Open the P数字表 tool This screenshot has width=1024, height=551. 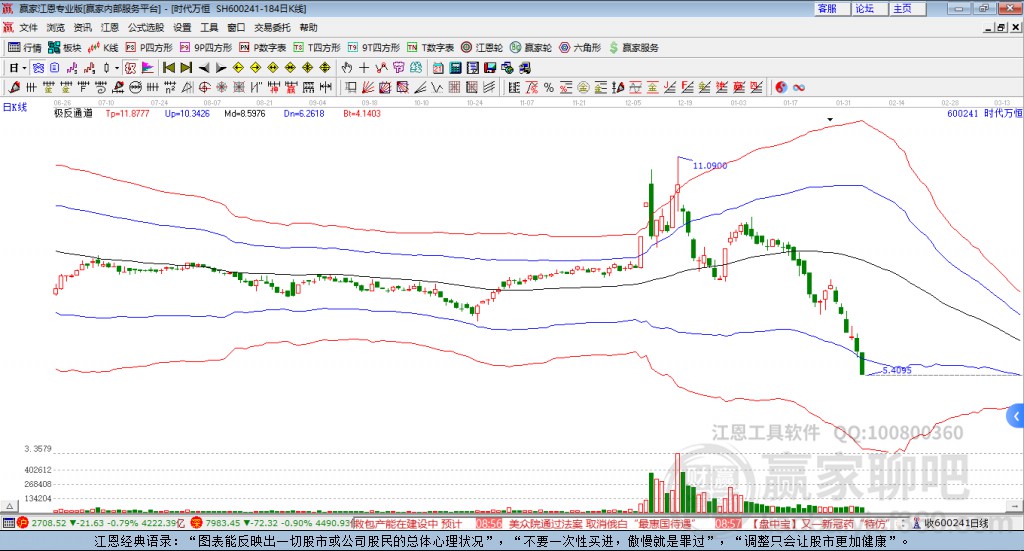point(263,48)
